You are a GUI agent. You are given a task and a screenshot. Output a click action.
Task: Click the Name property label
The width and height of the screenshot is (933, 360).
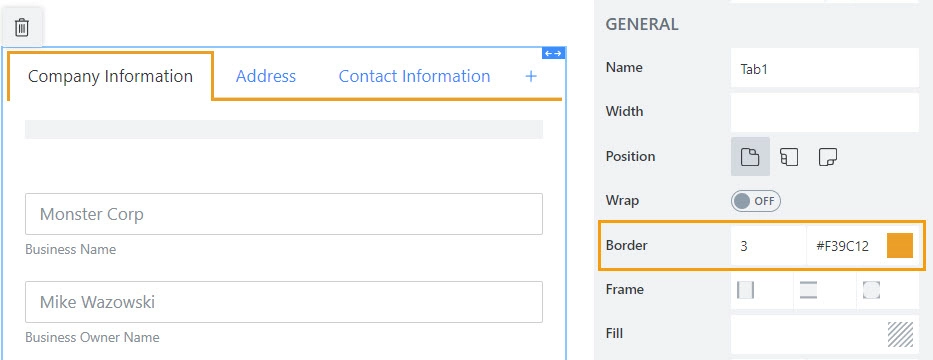[624, 67]
